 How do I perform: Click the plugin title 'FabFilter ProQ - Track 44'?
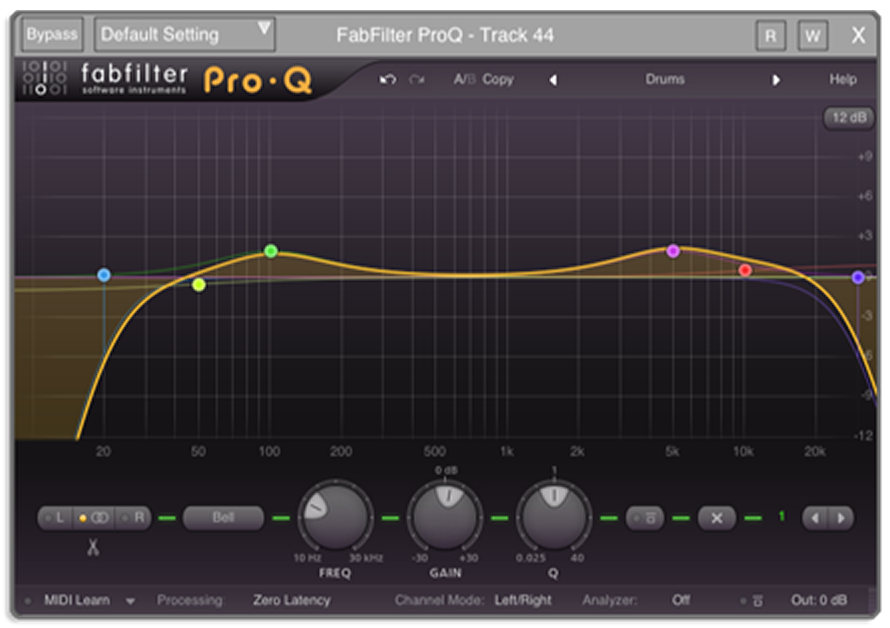click(445, 35)
